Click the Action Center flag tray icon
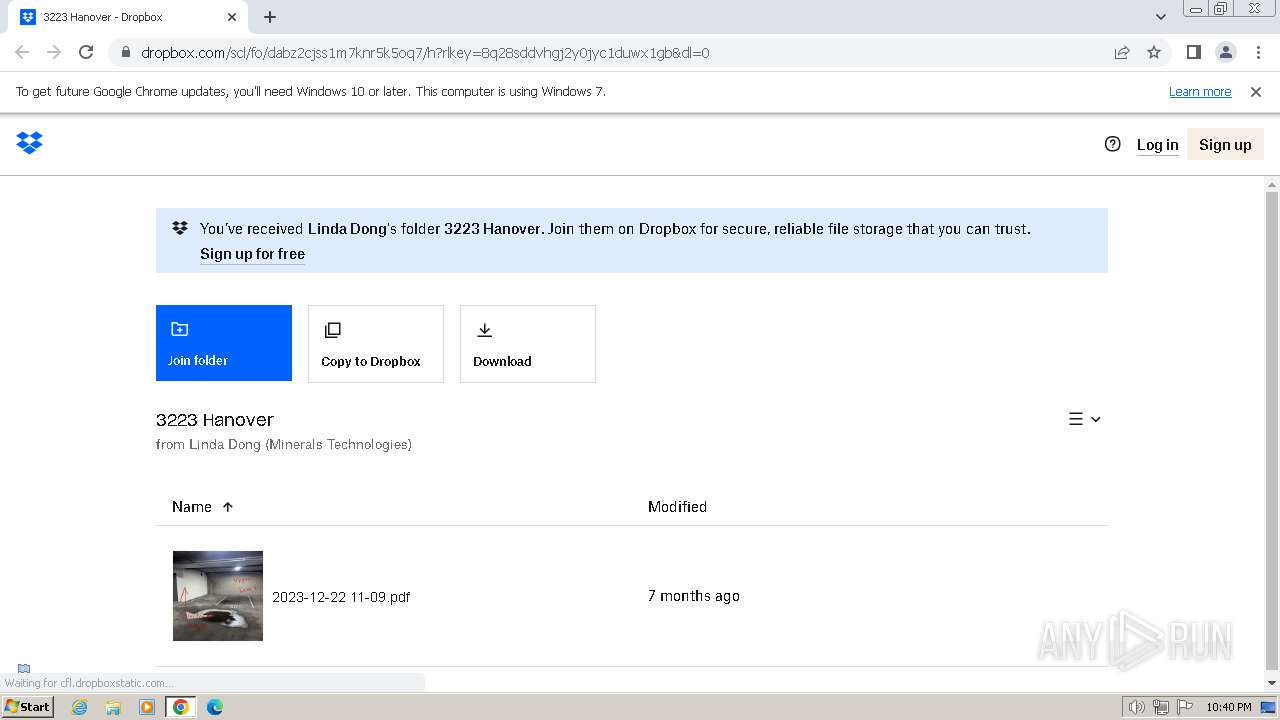This screenshot has height=720, width=1280. point(1183,707)
